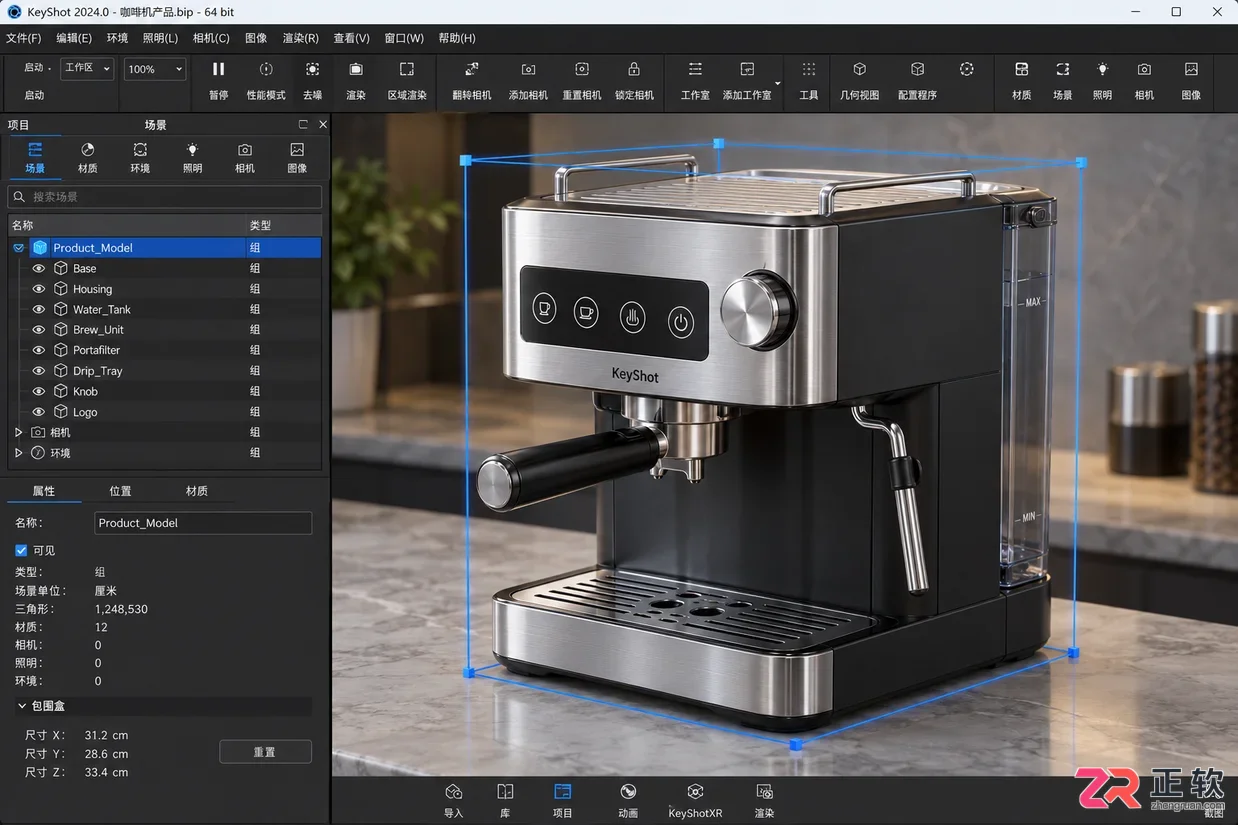Hide the Base group with its eye icon

(39, 268)
